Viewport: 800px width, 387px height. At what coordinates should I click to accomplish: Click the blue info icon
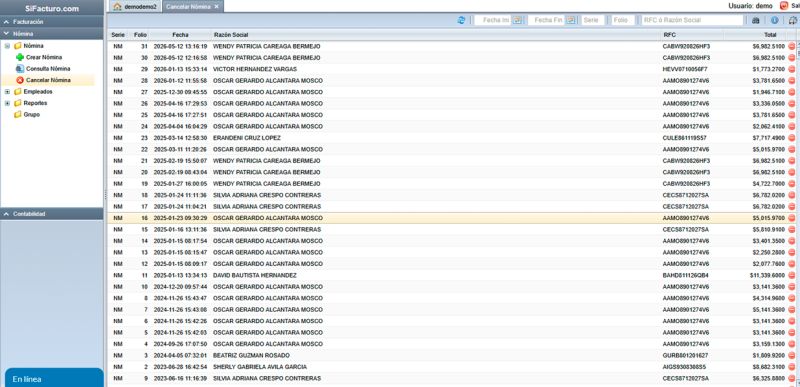pos(774,20)
